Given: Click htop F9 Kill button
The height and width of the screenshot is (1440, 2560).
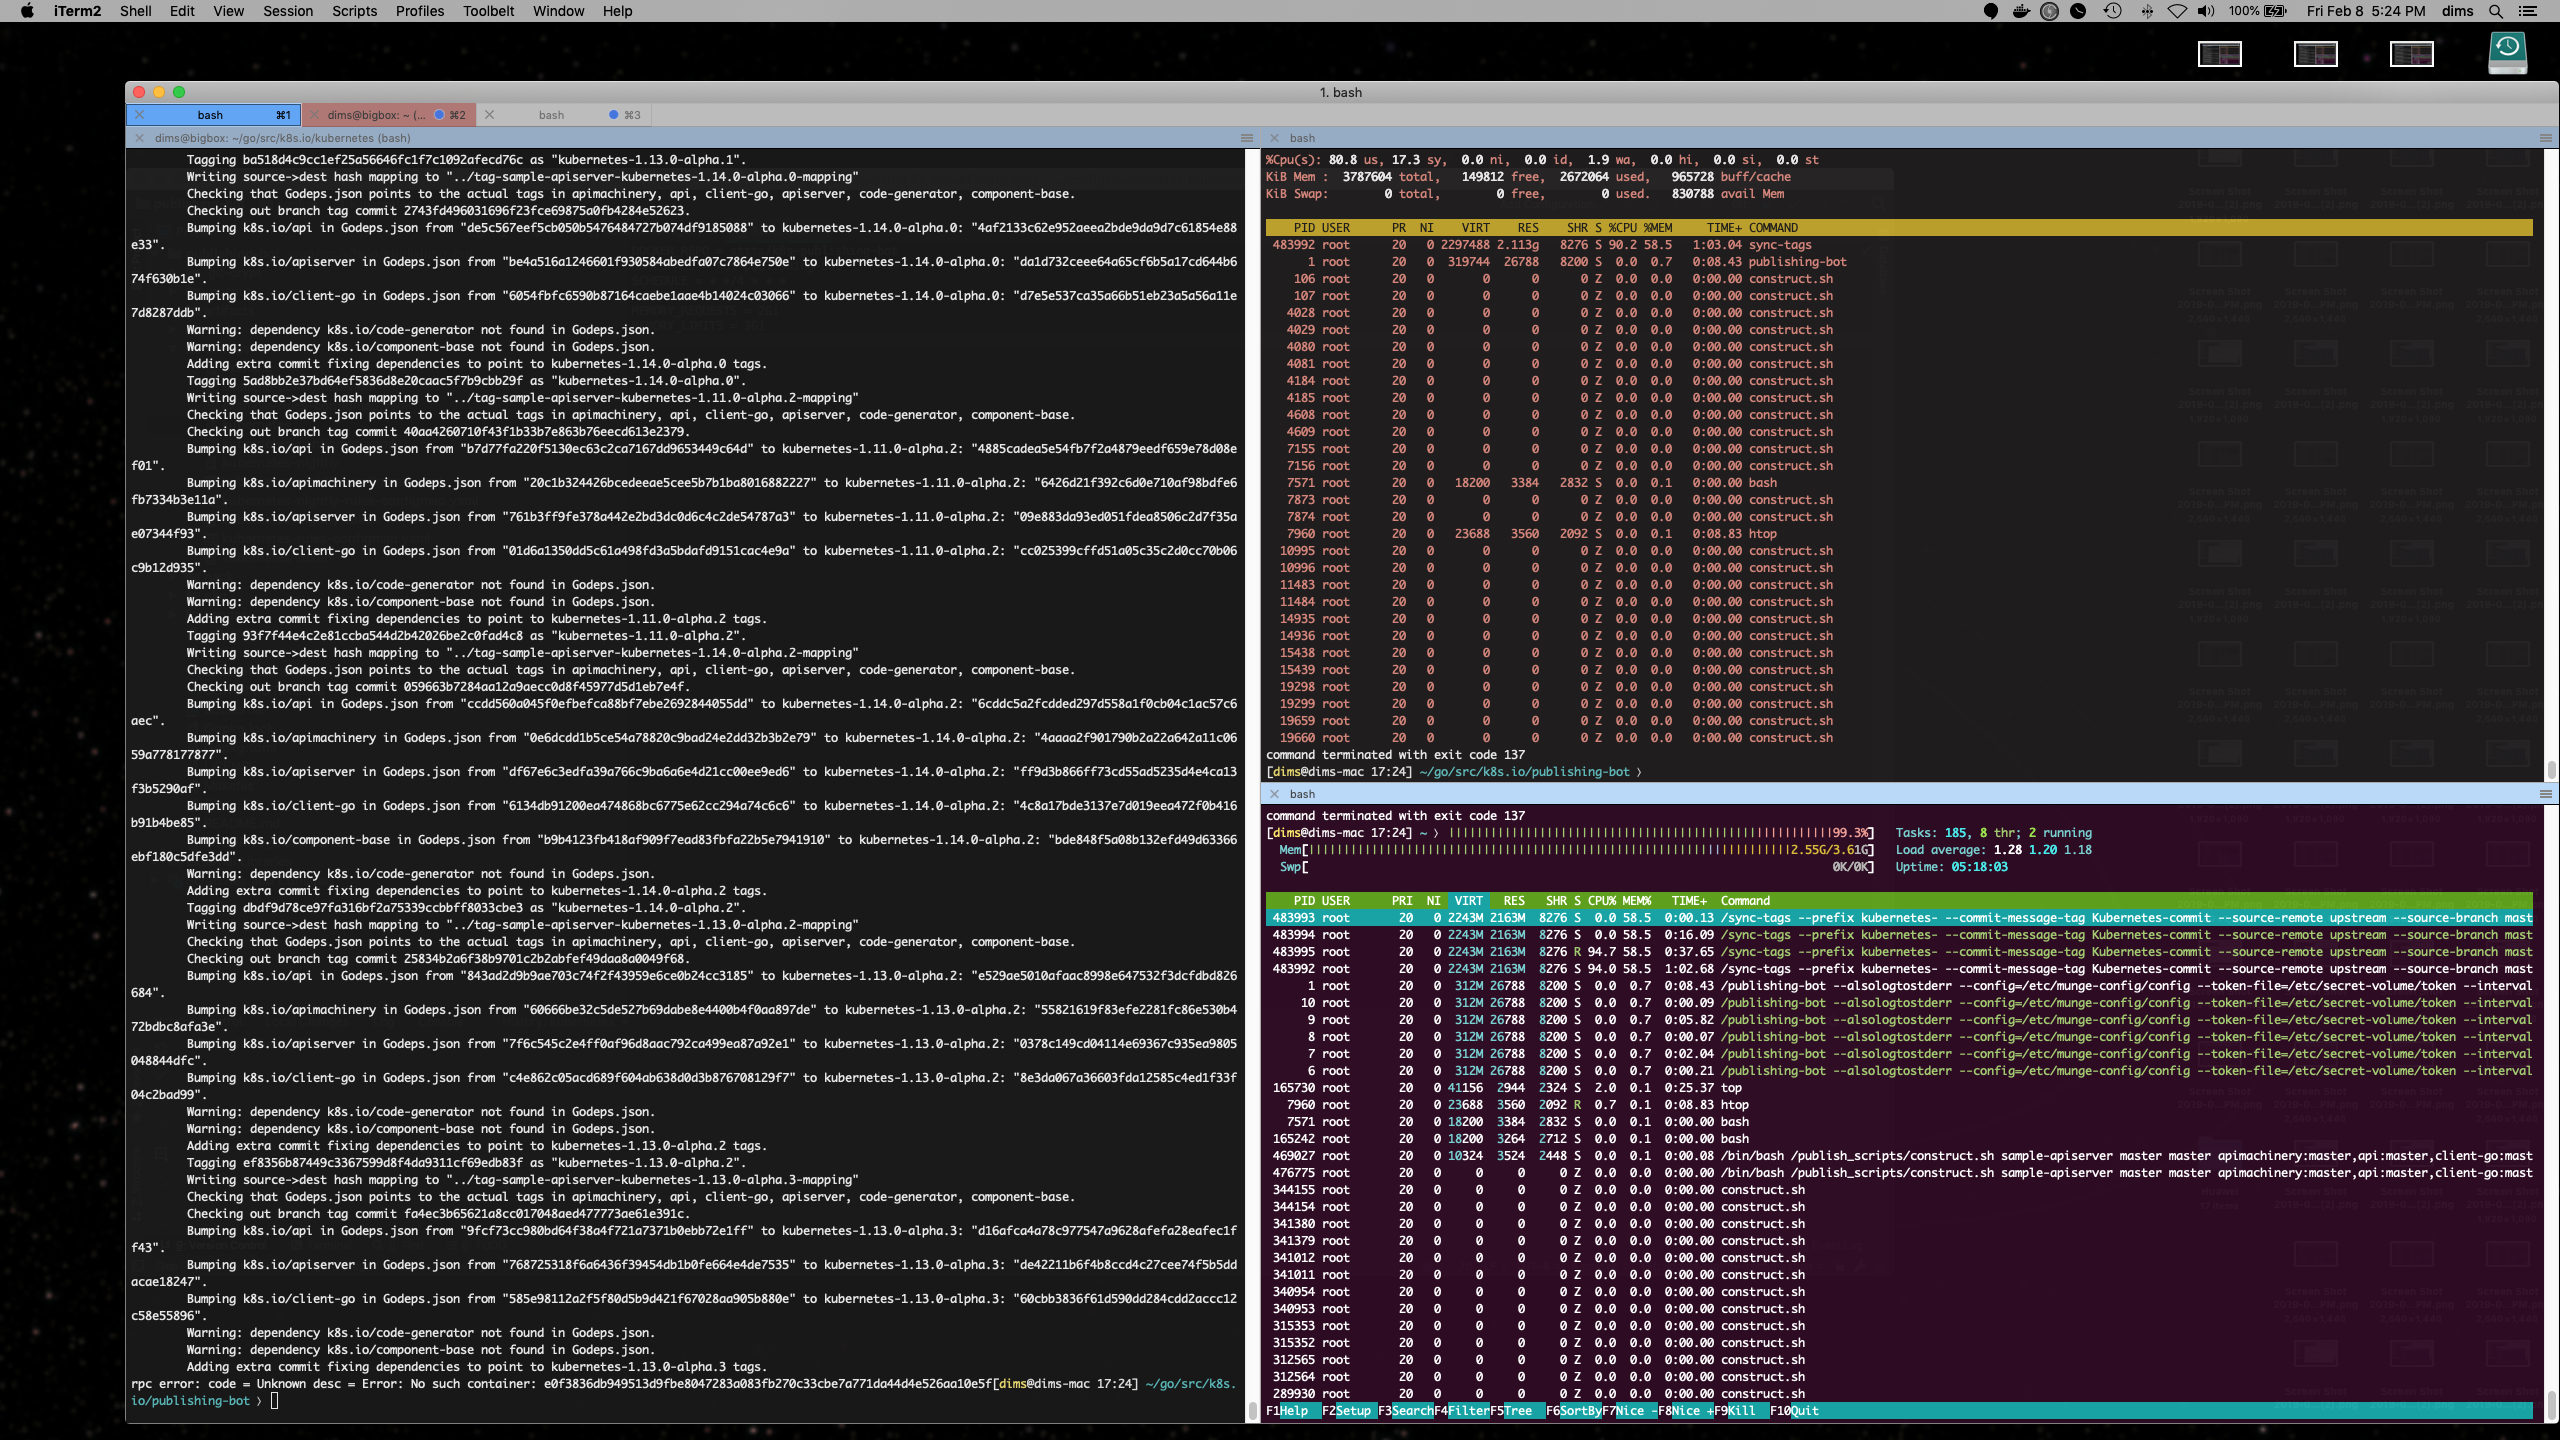Looking at the screenshot, I should pos(1741,1411).
